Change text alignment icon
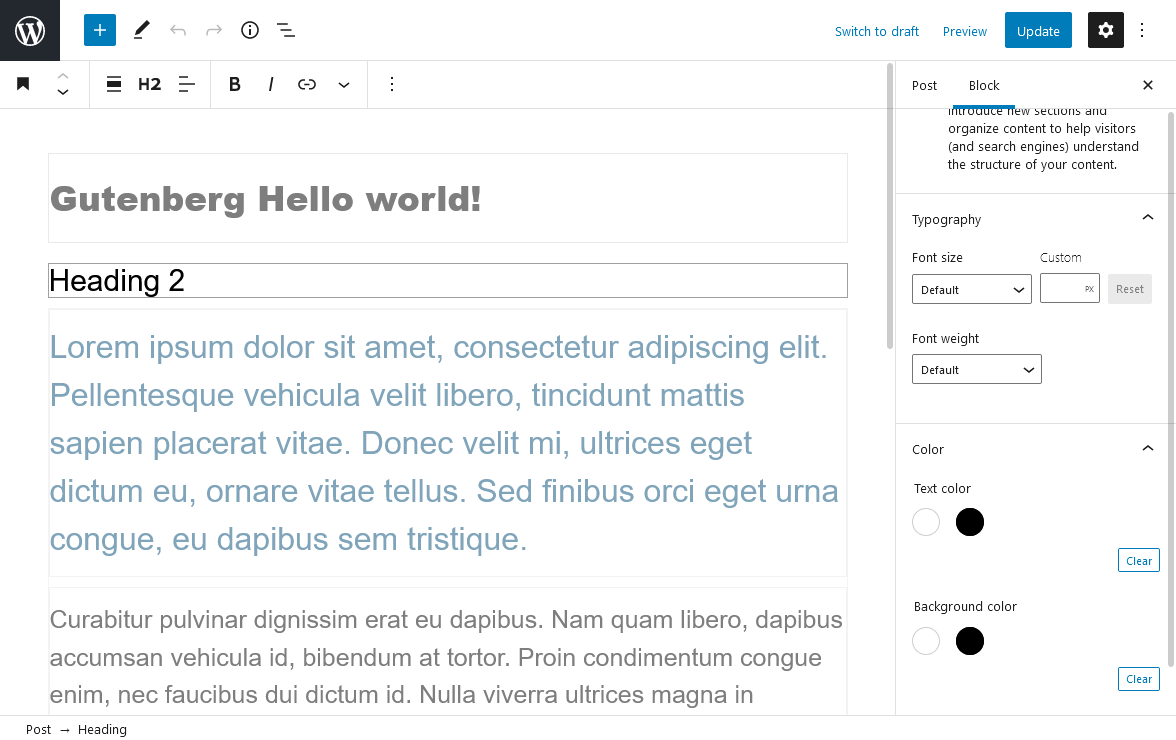Viewport: 1176px width, 740px height. pyautogui.click(x=186, y=84)
